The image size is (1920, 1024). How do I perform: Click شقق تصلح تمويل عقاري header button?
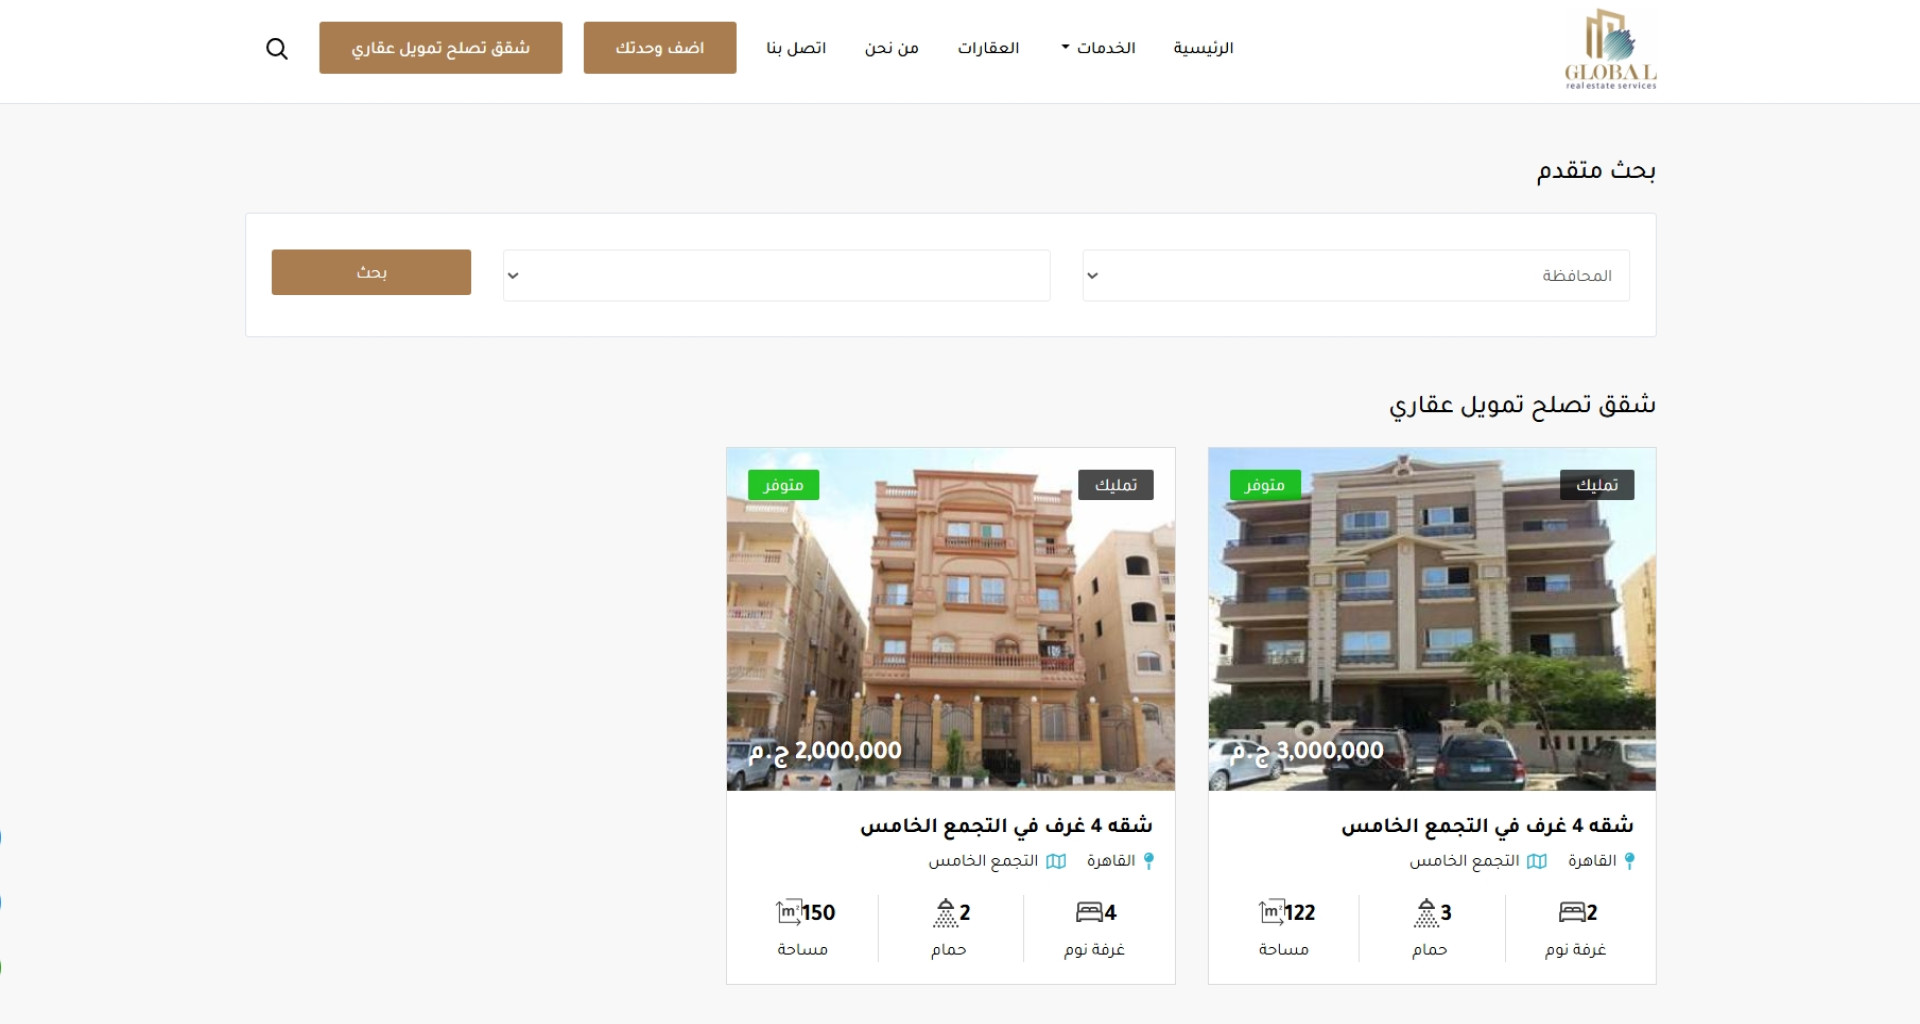click(x=441, y=48)
